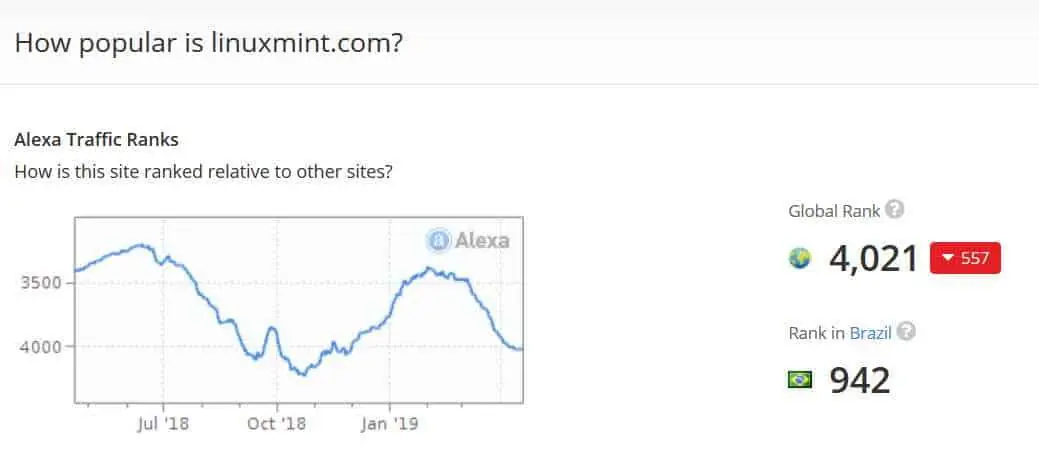Click the traffic rank line chart
The image size is (1039, 458).
coord(299,310)
